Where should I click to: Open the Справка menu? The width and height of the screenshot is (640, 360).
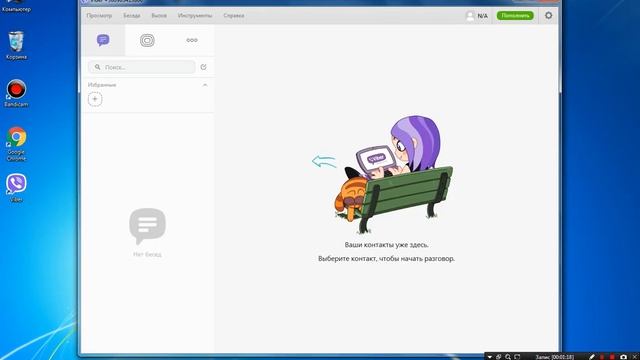234,16
